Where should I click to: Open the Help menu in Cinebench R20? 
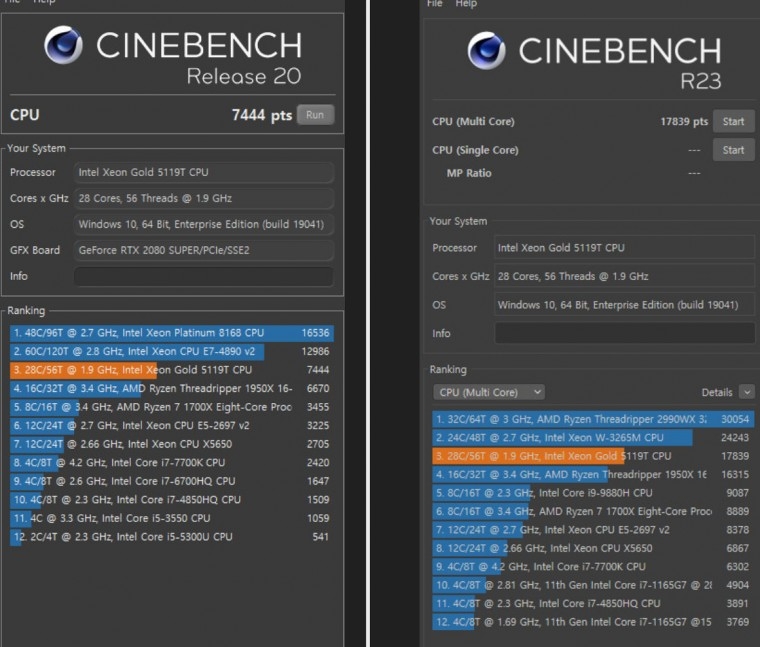pyautogui.click(x=44, y=1)
